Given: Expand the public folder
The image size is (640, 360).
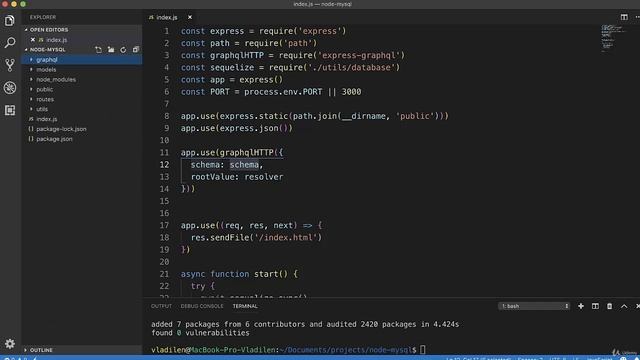Looking at the screenshot, I should coord(82,89).
